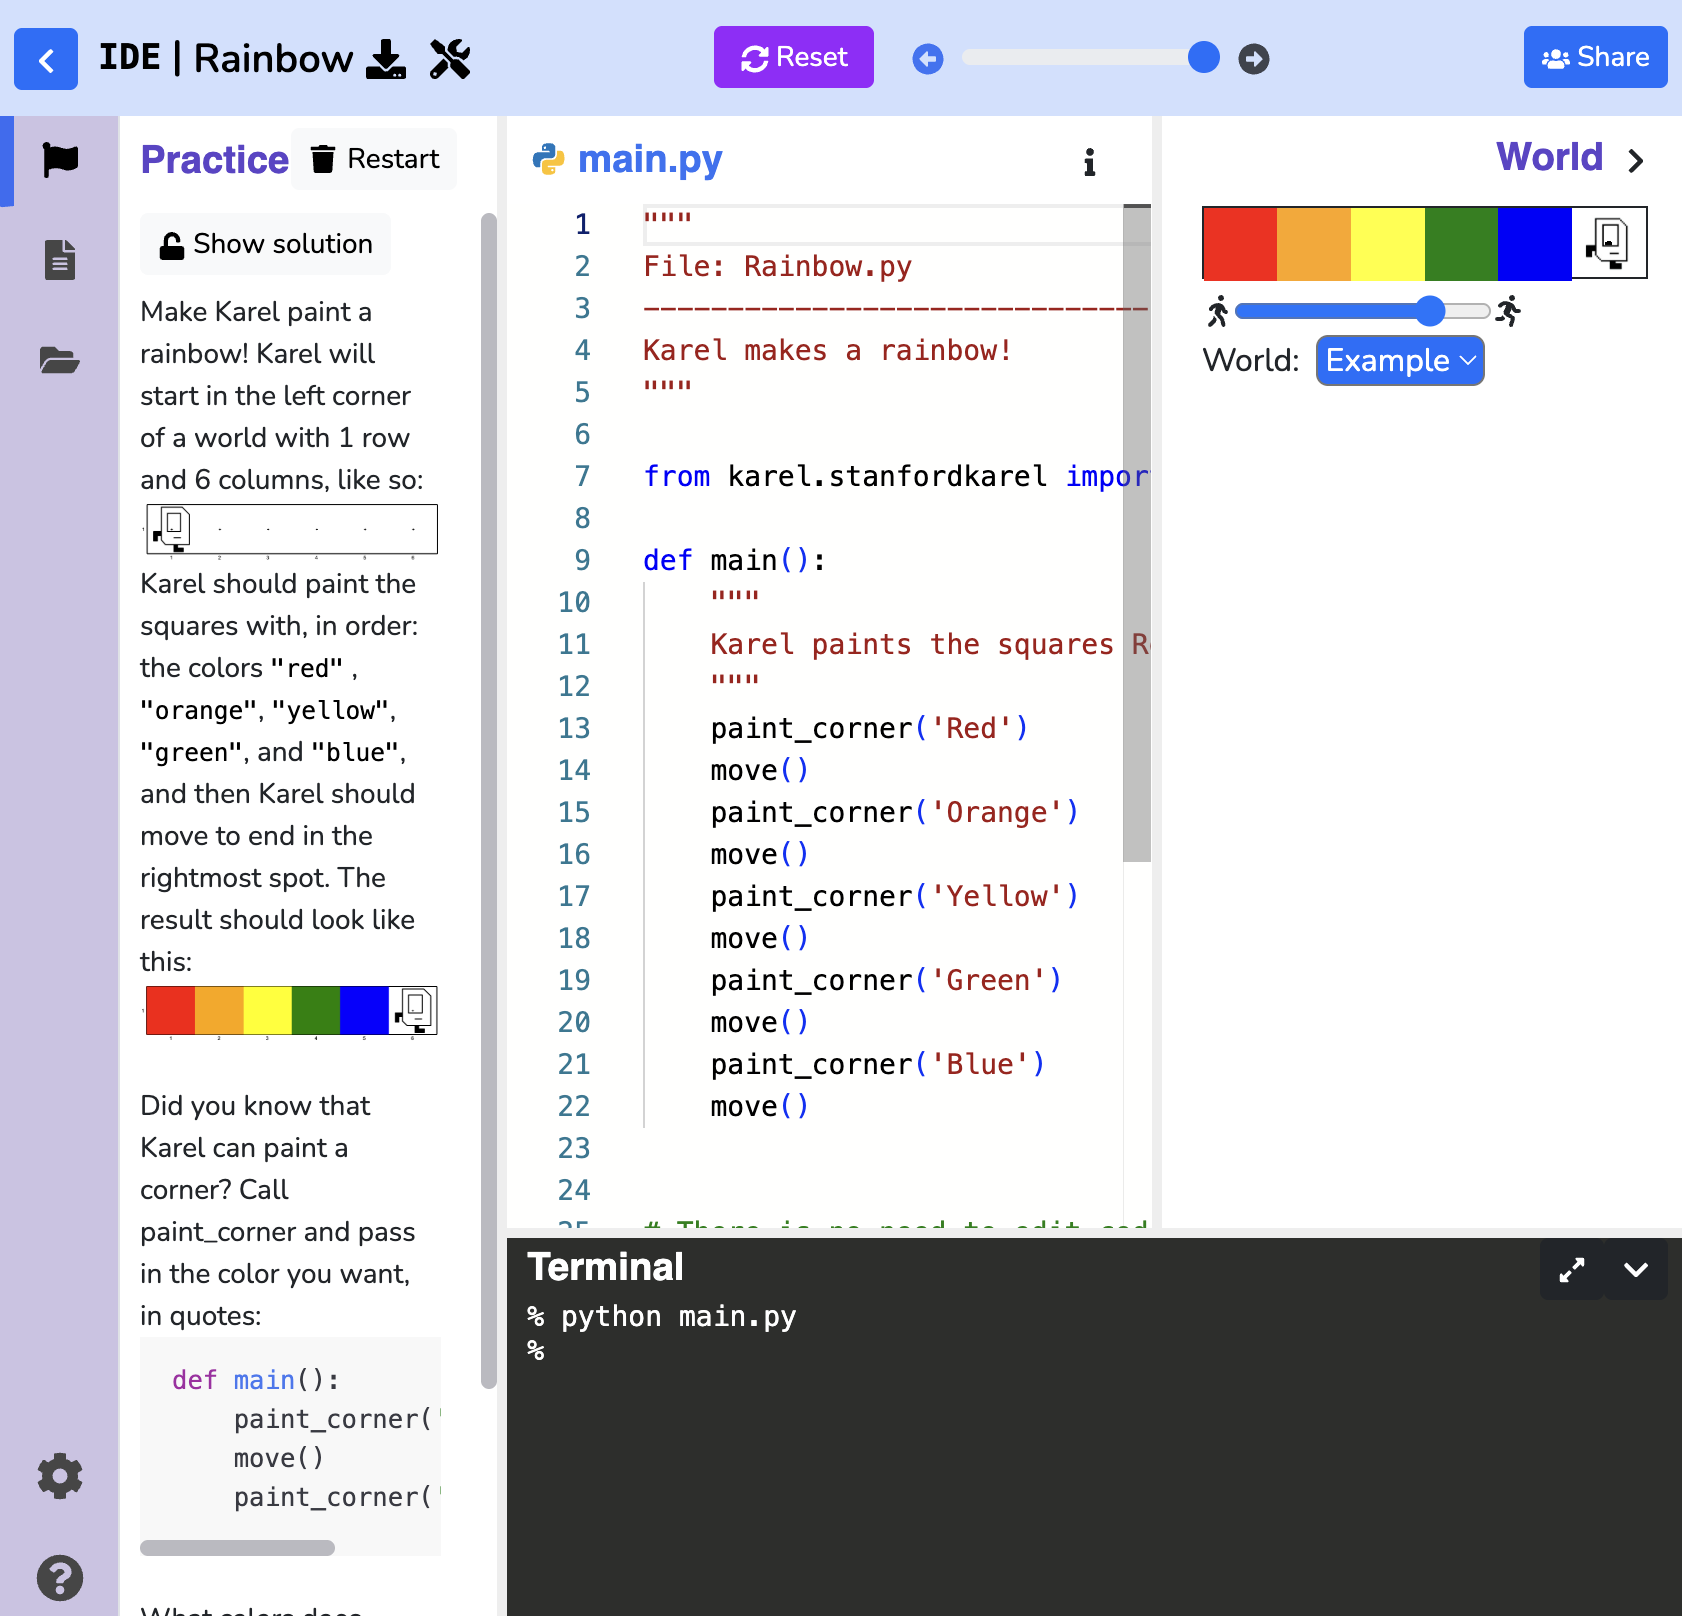The image size is (1682, 1616).
Task: Open the file browser folder icon
Action: [x=60, y=360]
